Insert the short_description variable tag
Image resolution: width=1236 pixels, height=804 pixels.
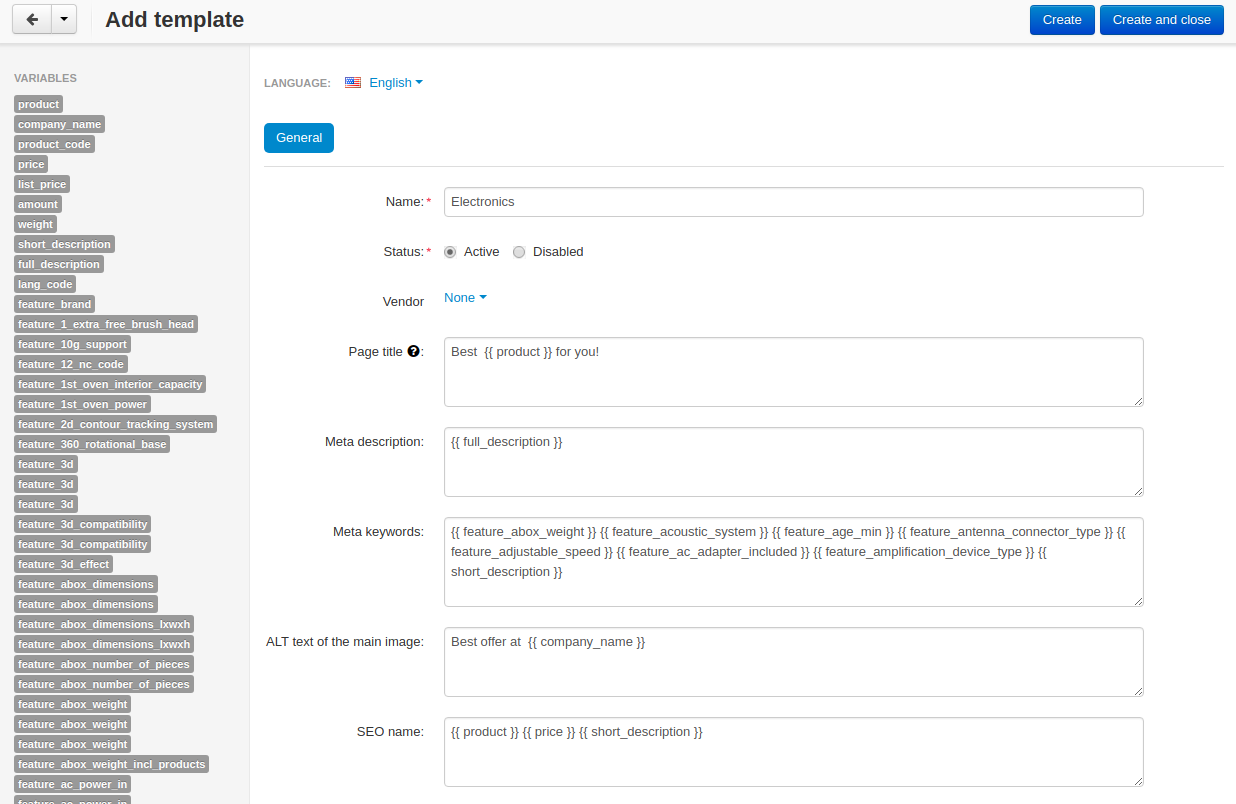(x=64, y=244)
